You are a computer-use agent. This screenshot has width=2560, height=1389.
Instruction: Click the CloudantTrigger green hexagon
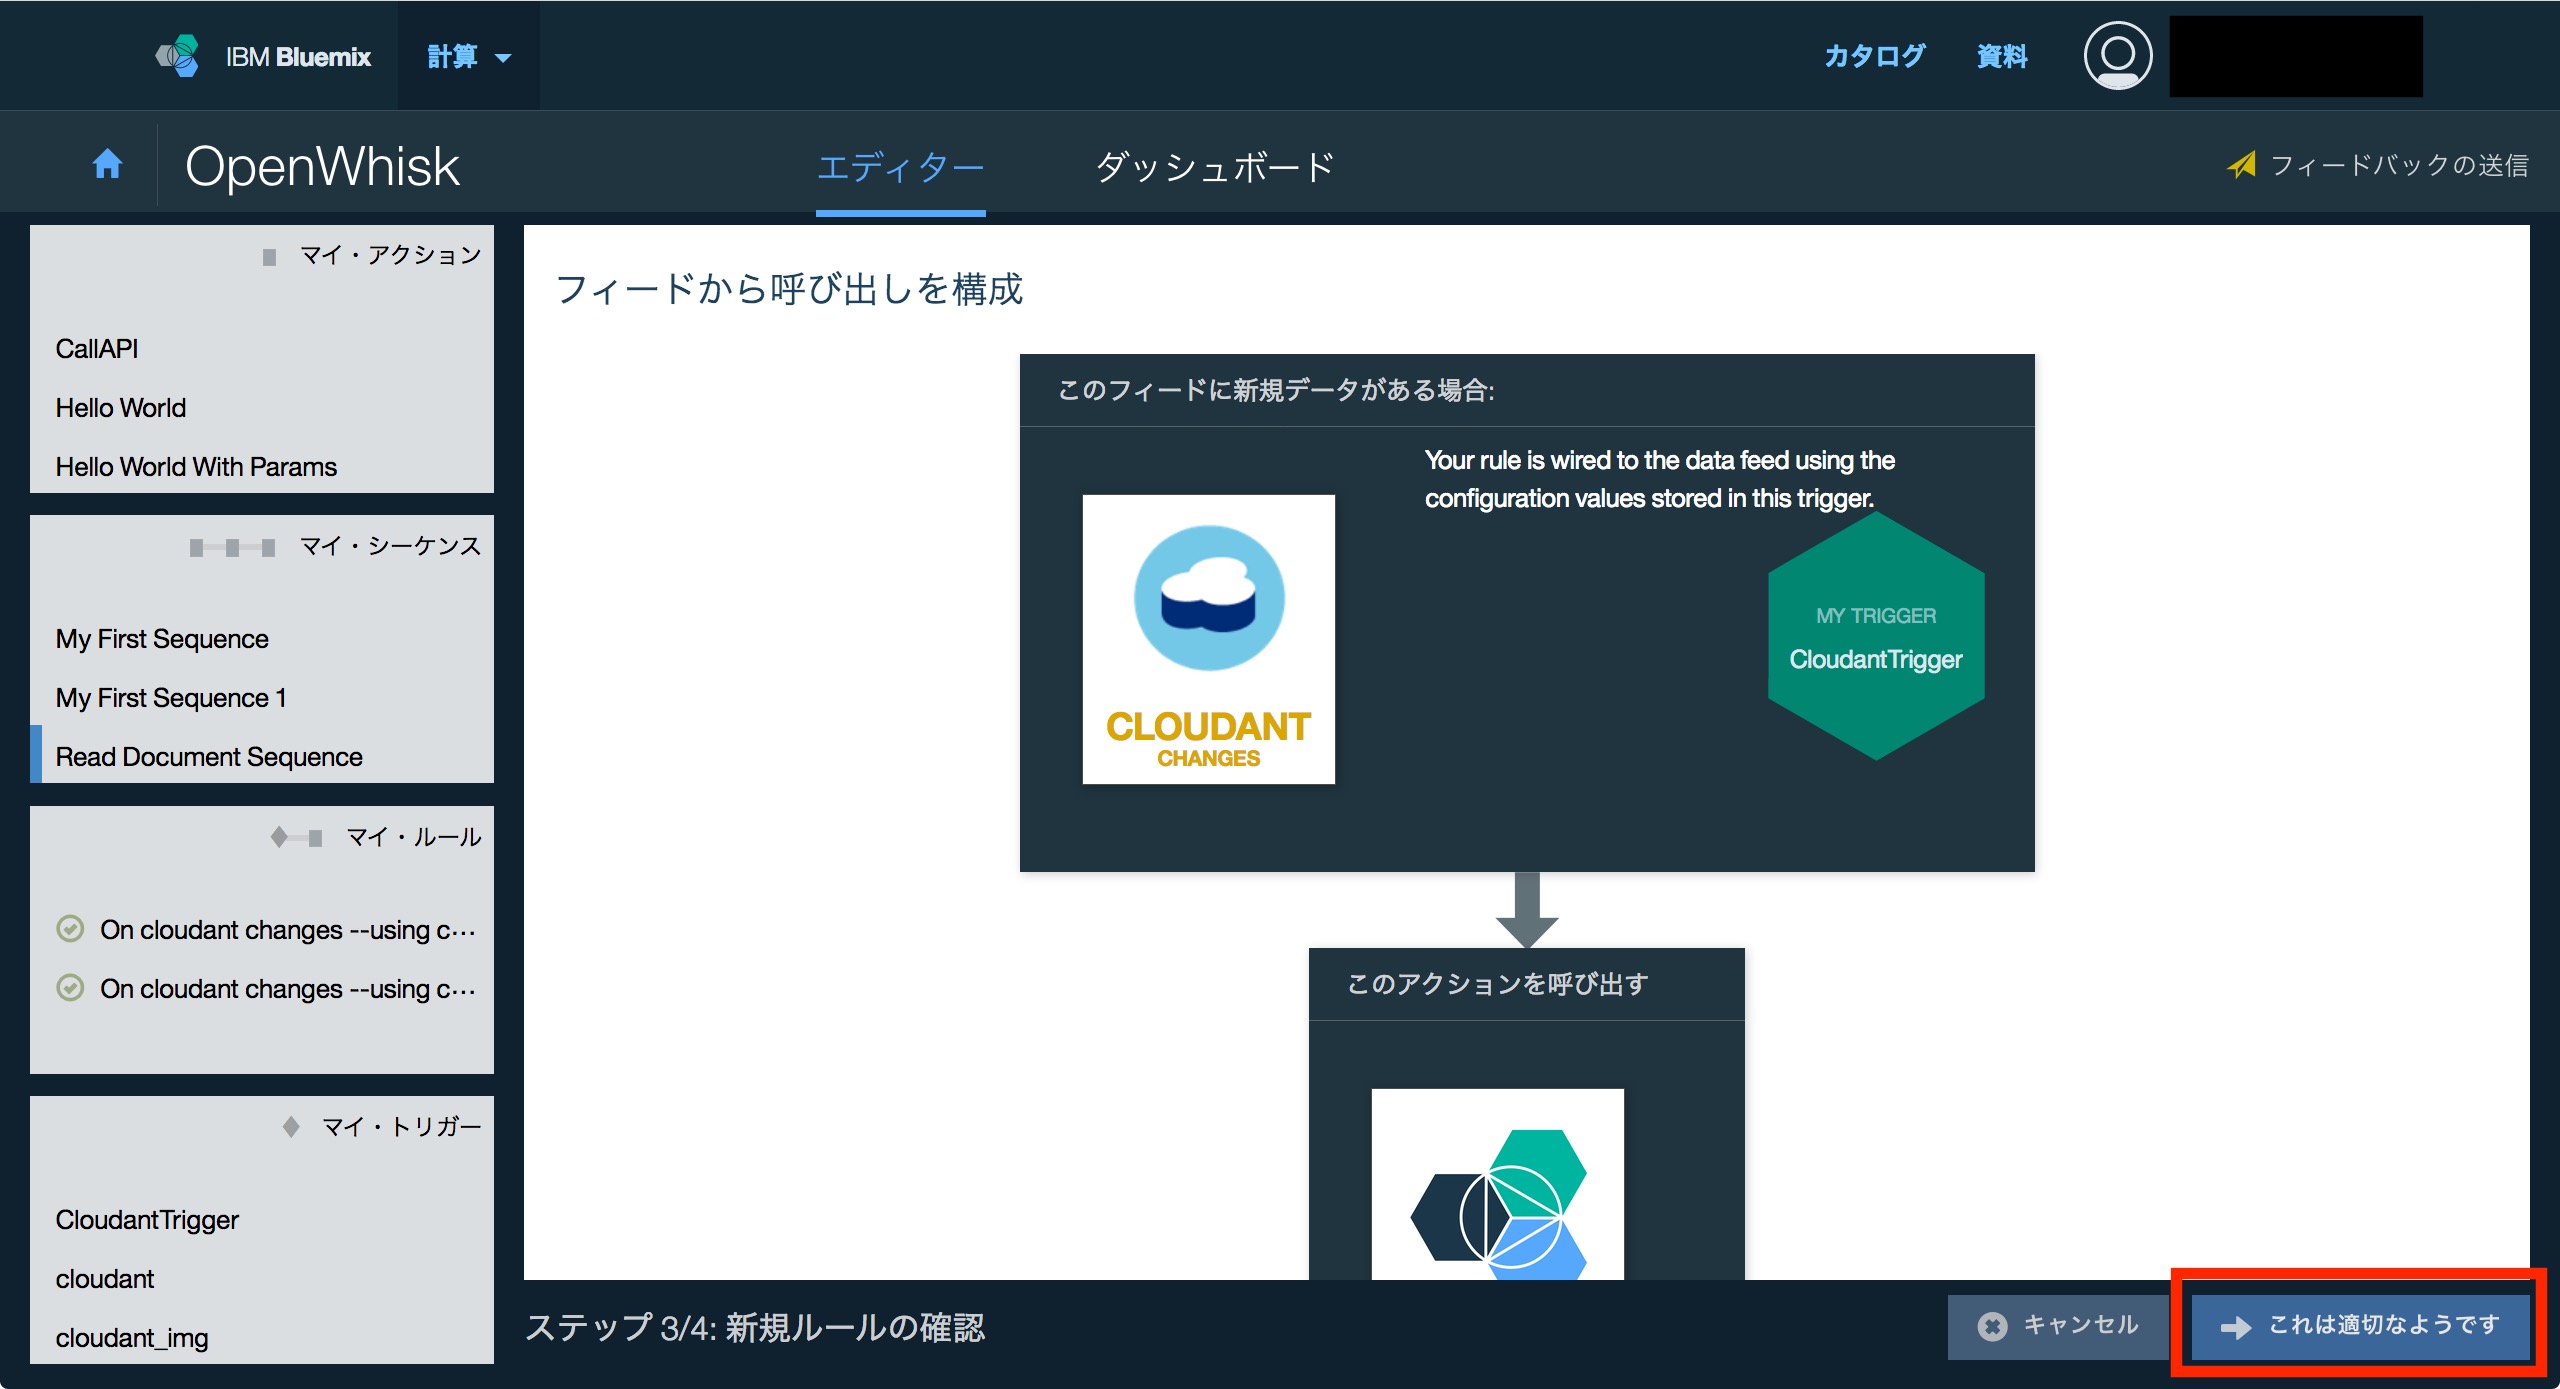1876,637
